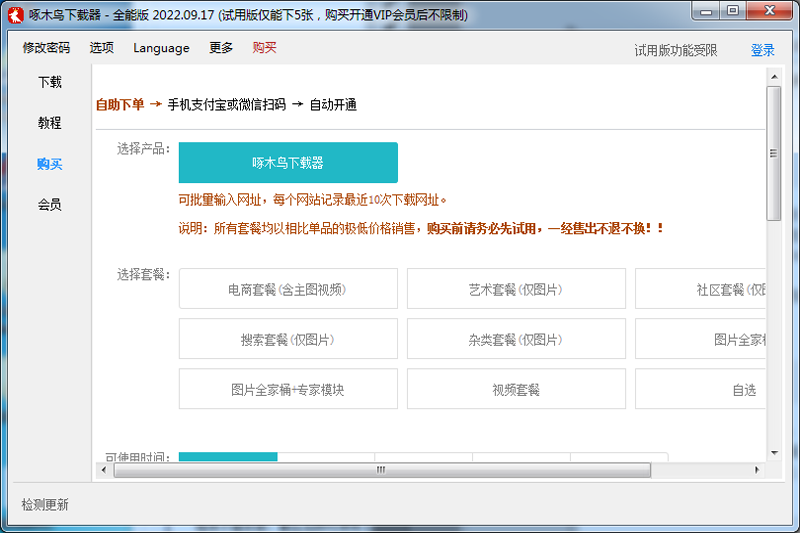Image resolution: width=800 pixels, height=533 pixels.
Task: Choose the 电商套餐(含主图视频) package
Action: [x=288, y=289]
